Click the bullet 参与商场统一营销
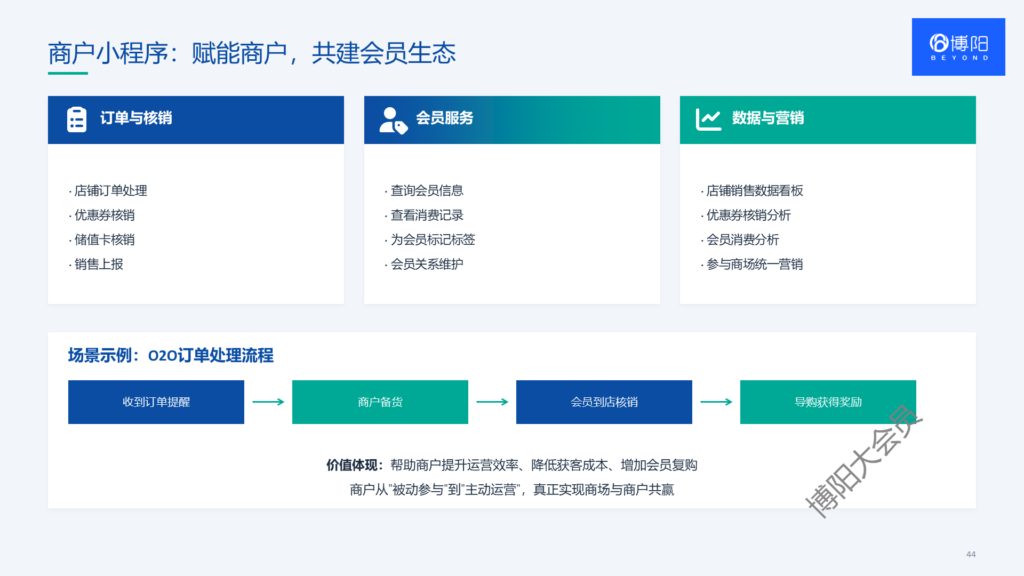The width and height of the screenshot is (1024, 576). (752, 264)
